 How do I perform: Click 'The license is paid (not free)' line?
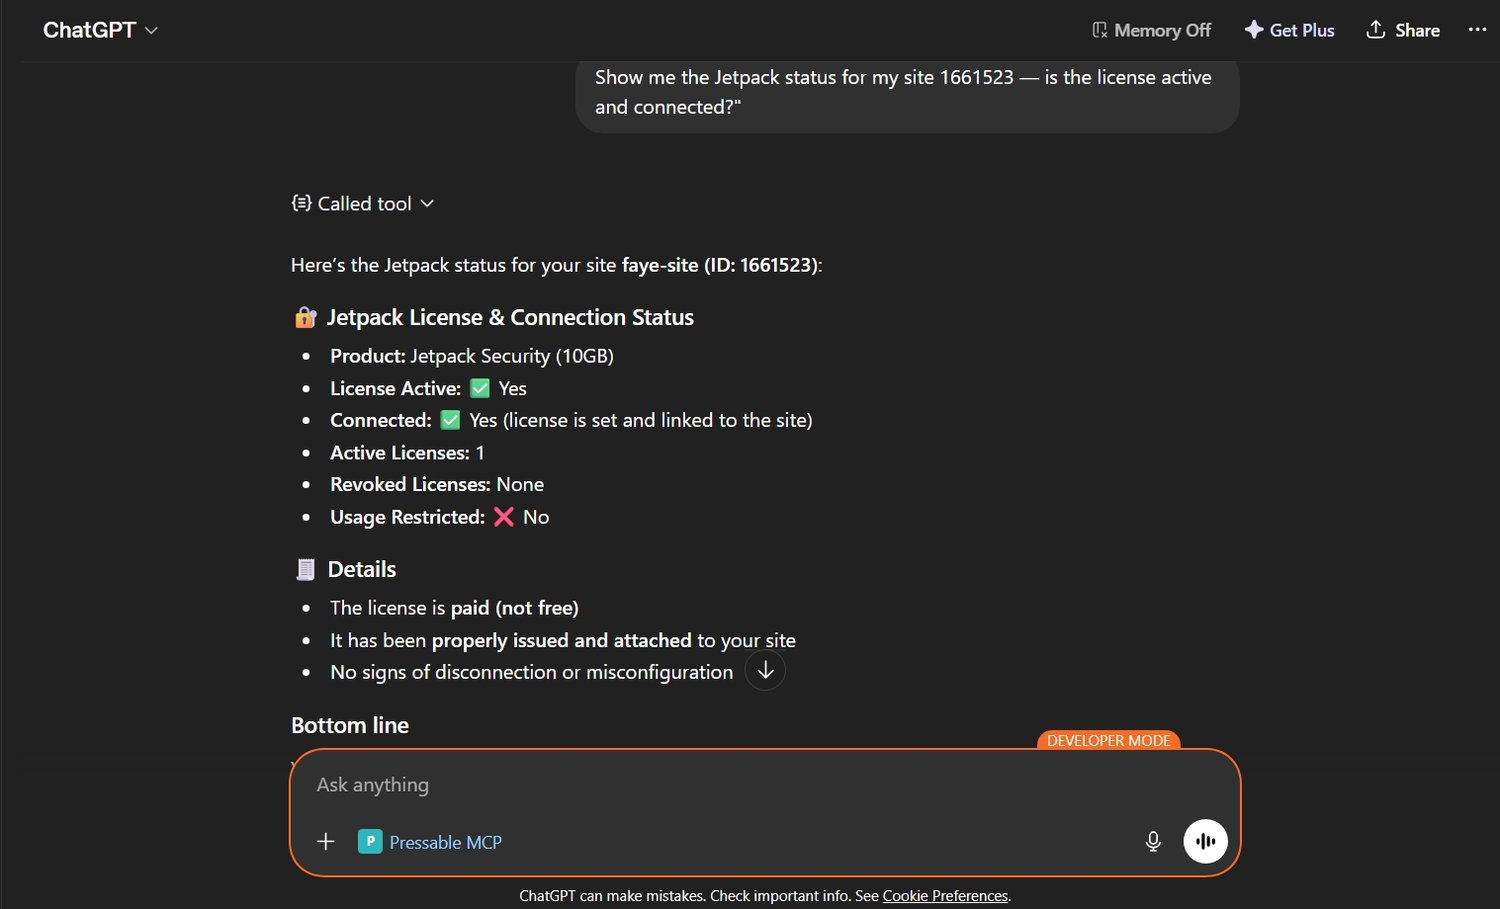[x=454, y=608]
